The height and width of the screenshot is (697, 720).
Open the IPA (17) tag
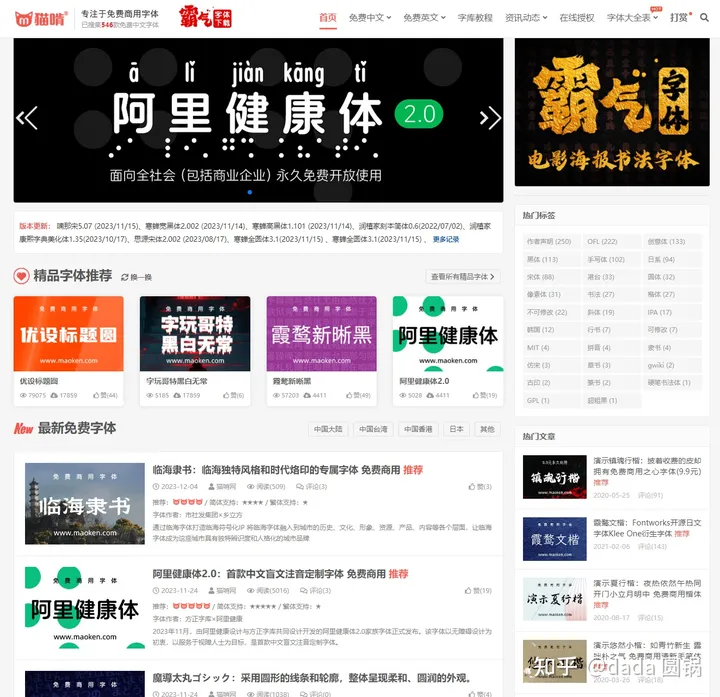click(672, 312)
